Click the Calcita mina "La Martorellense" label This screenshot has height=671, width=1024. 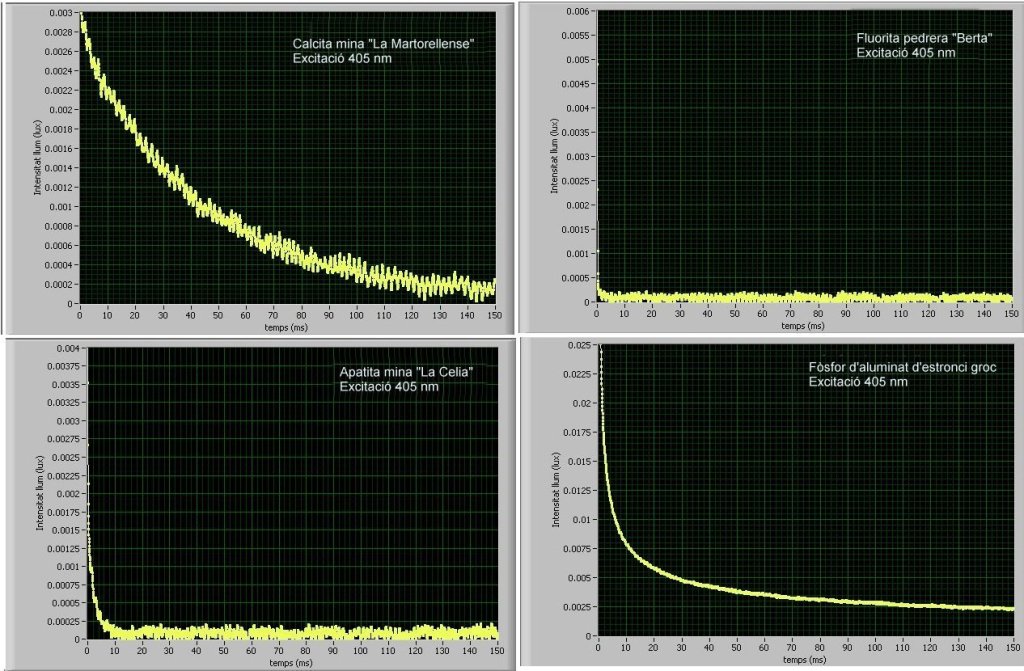click(x=382, y=45)
